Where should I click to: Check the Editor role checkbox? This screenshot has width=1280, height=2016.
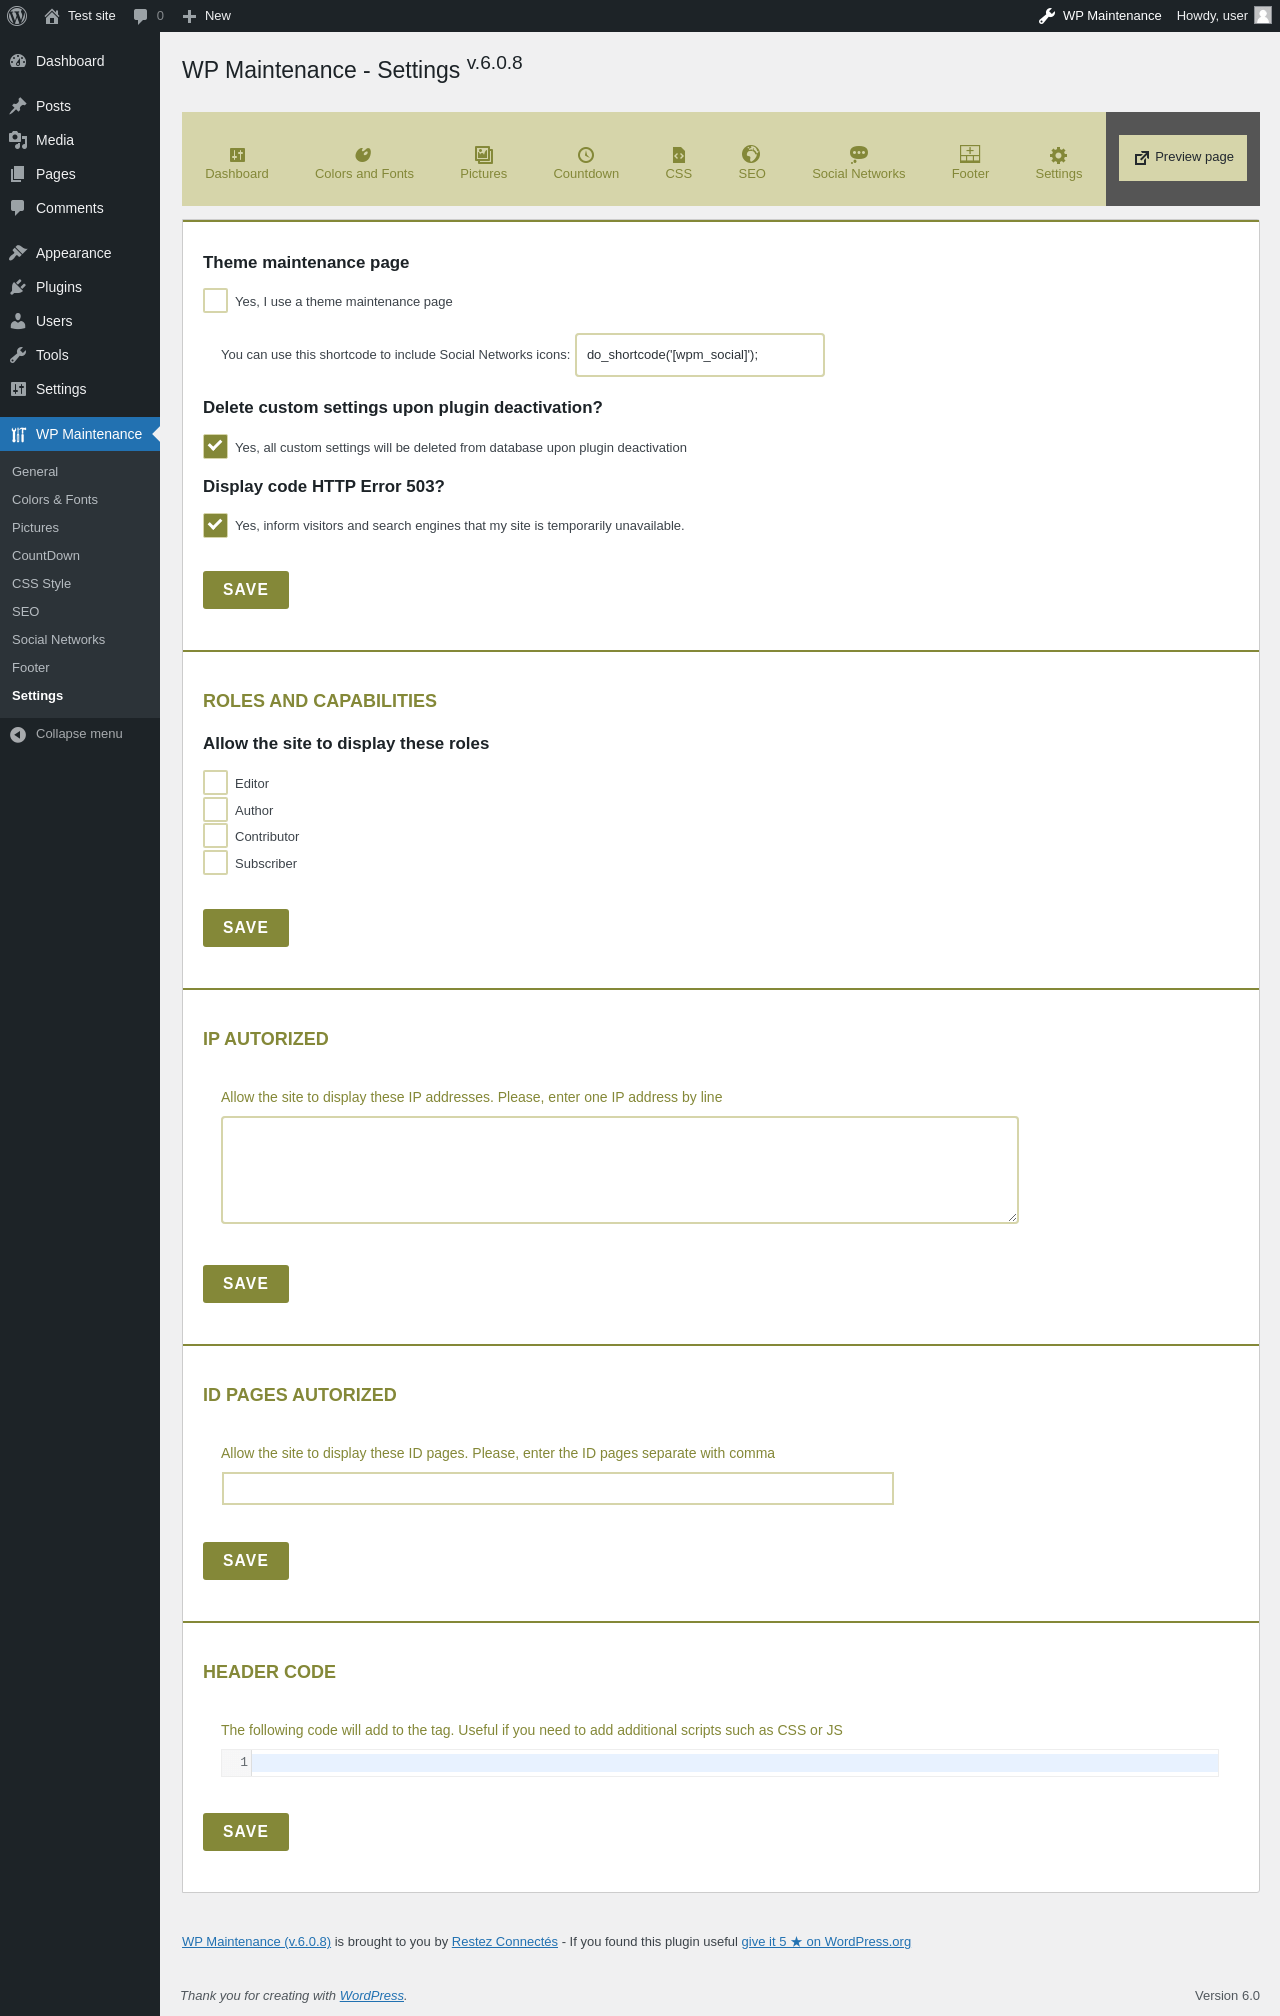click(215, 782)
